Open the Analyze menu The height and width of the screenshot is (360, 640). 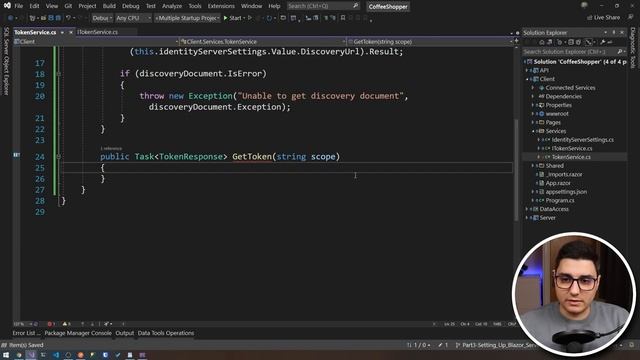click(171, 6)
